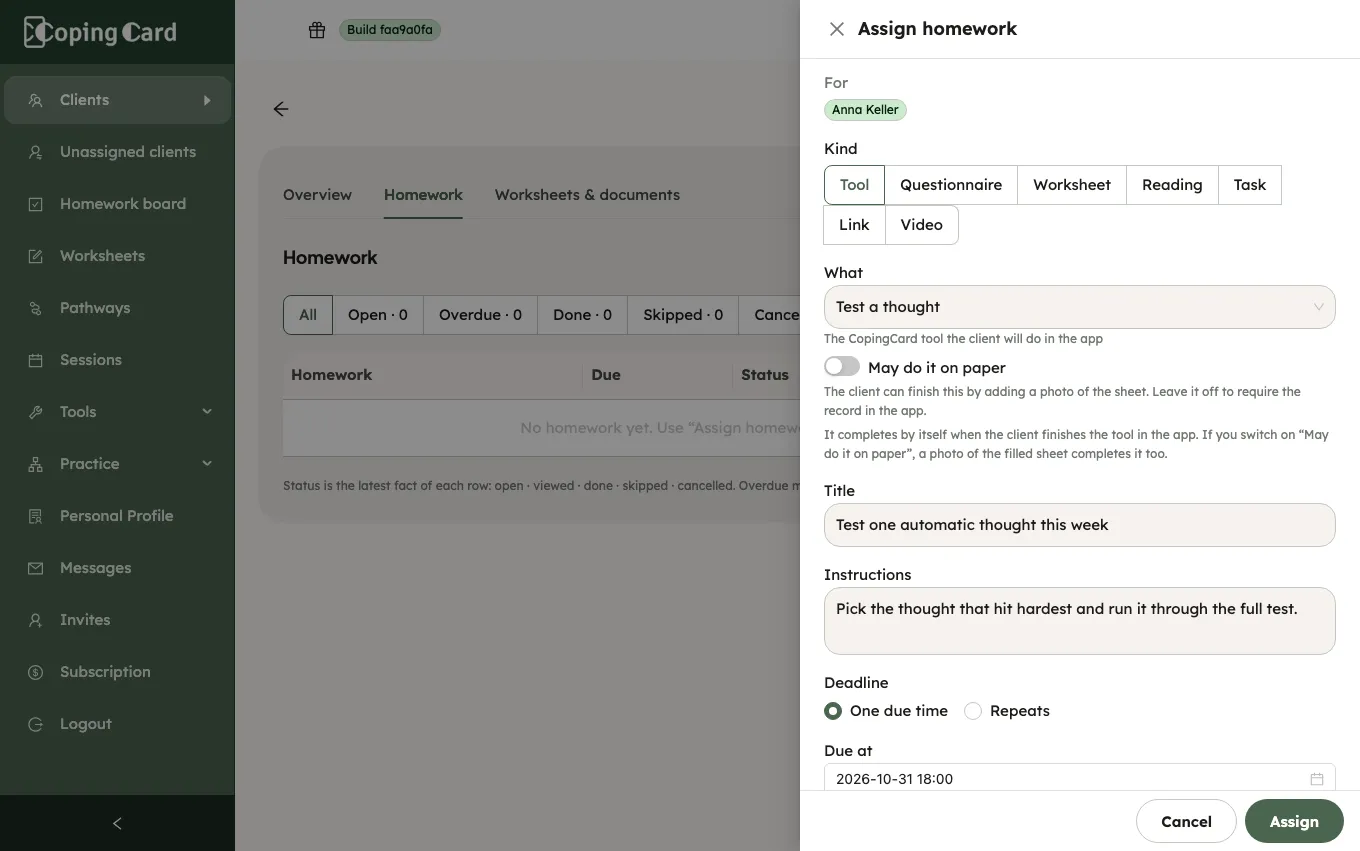Collapse the sidebar with bottom chevron
Image resolution: width=1360 pixels, height=851 pixels.
click(117, 823)
